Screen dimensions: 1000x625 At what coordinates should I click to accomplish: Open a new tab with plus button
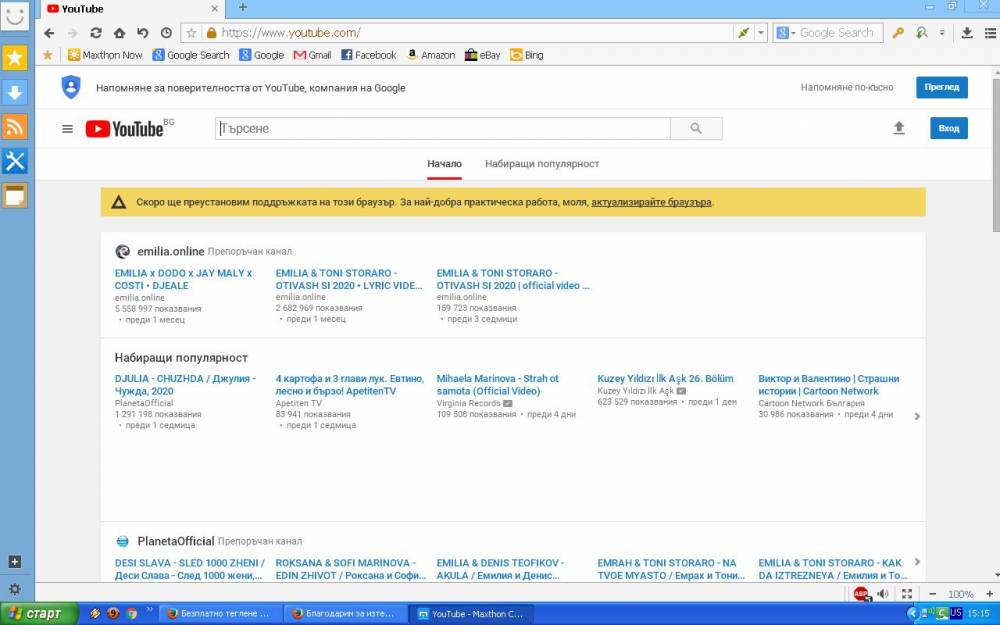point(242,8)
